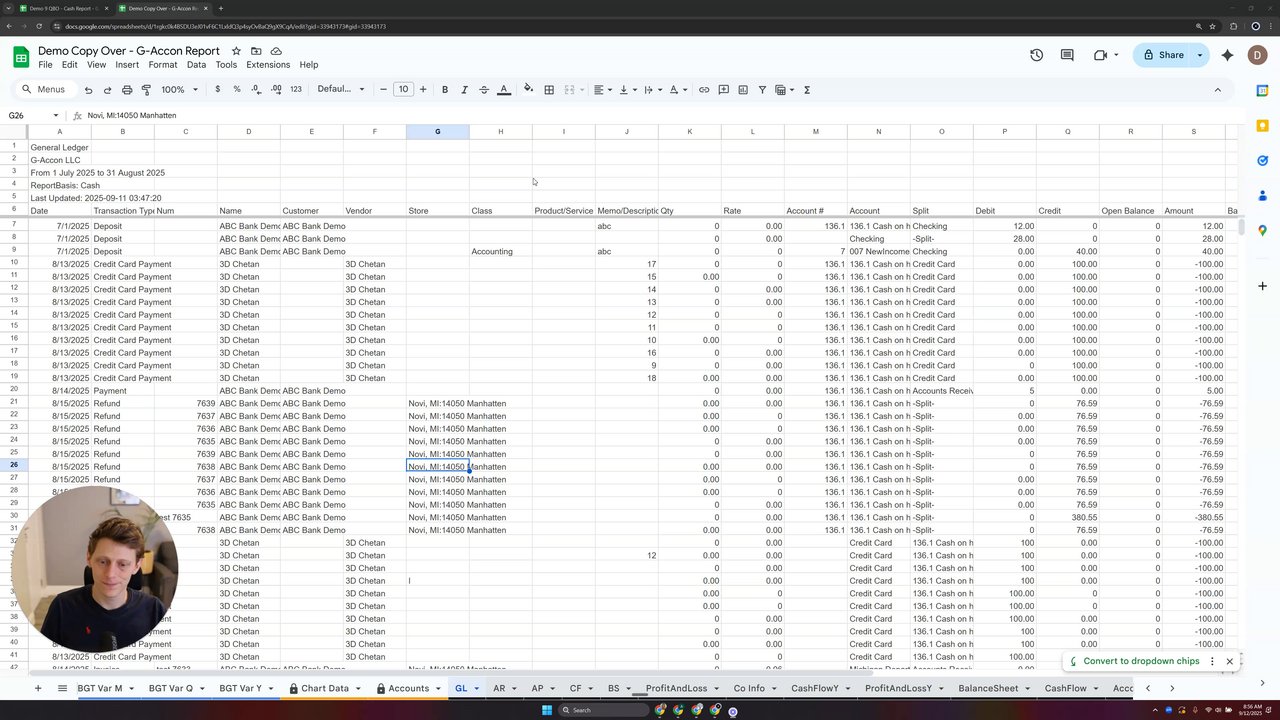Click Convert to dropdown chips suggestion
The width and height of the screenshot is (1280, 720).
pos(1134,661)
